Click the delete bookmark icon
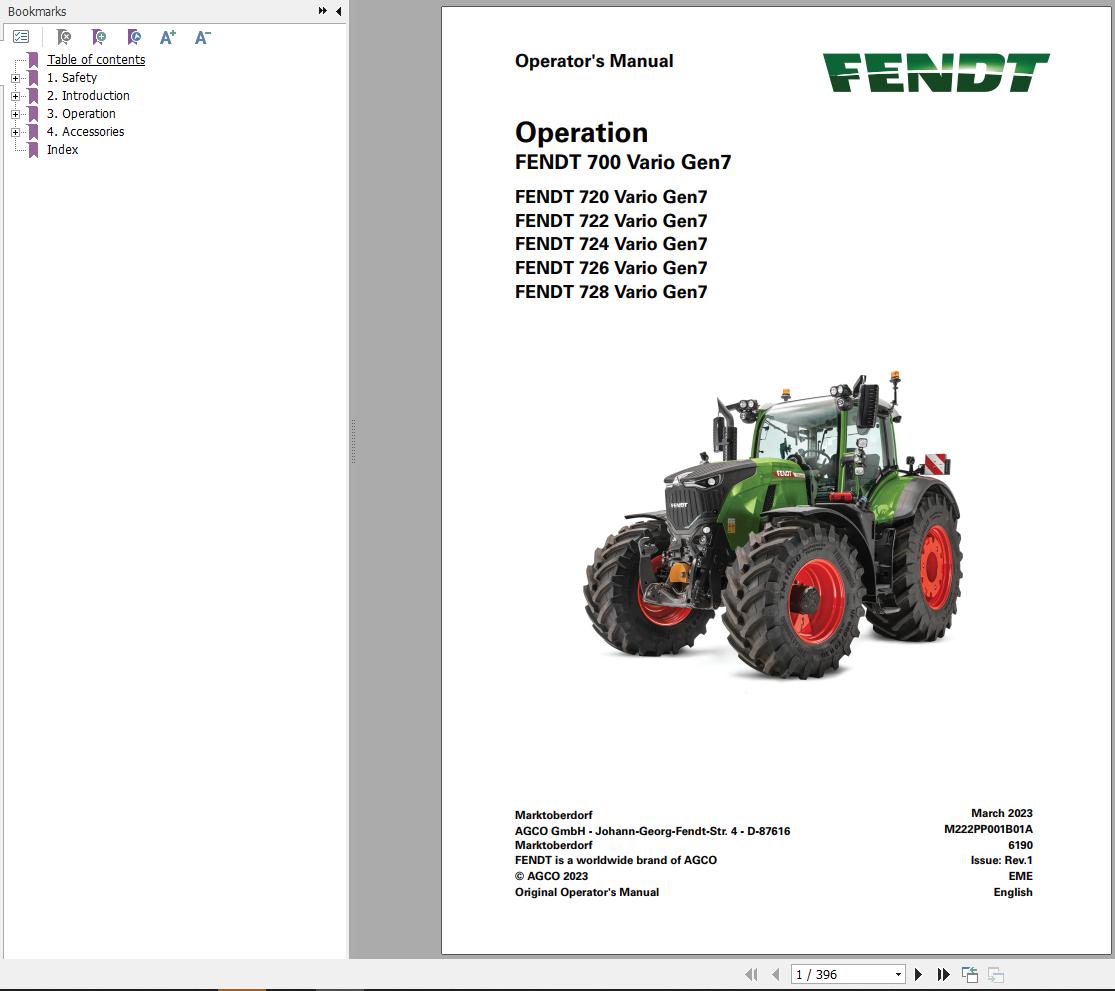This screenshot has height=991, width=1115. (64, 37)
